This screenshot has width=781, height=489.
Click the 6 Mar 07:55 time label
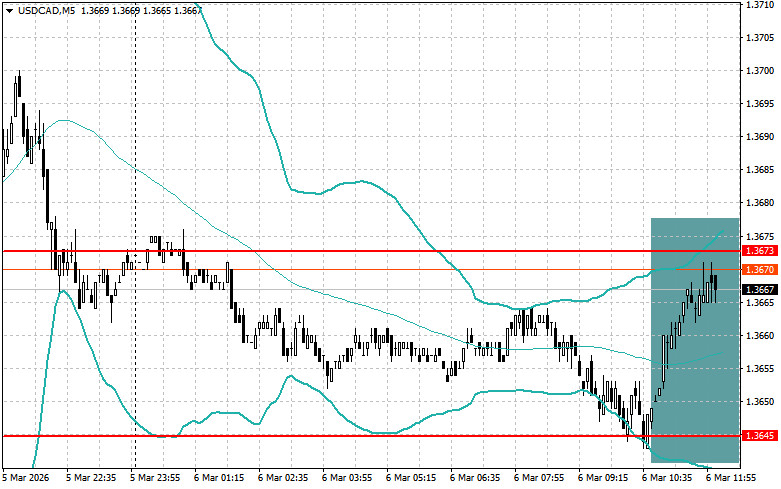(x=539, y=478)
